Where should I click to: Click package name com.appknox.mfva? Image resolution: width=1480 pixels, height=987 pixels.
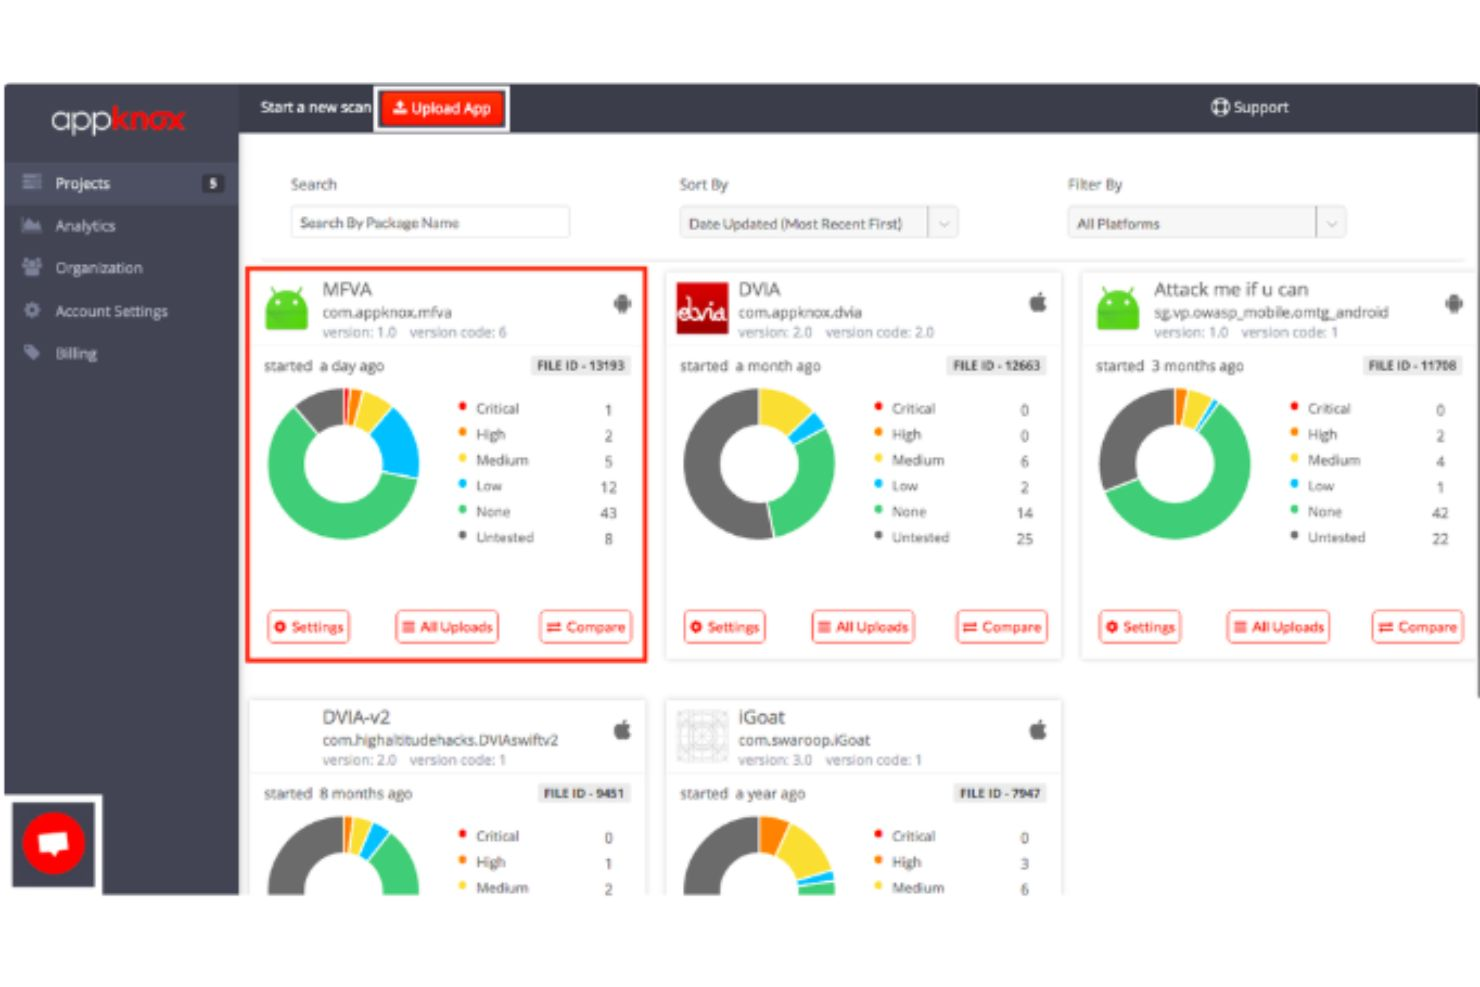click(x=387, y=312)
